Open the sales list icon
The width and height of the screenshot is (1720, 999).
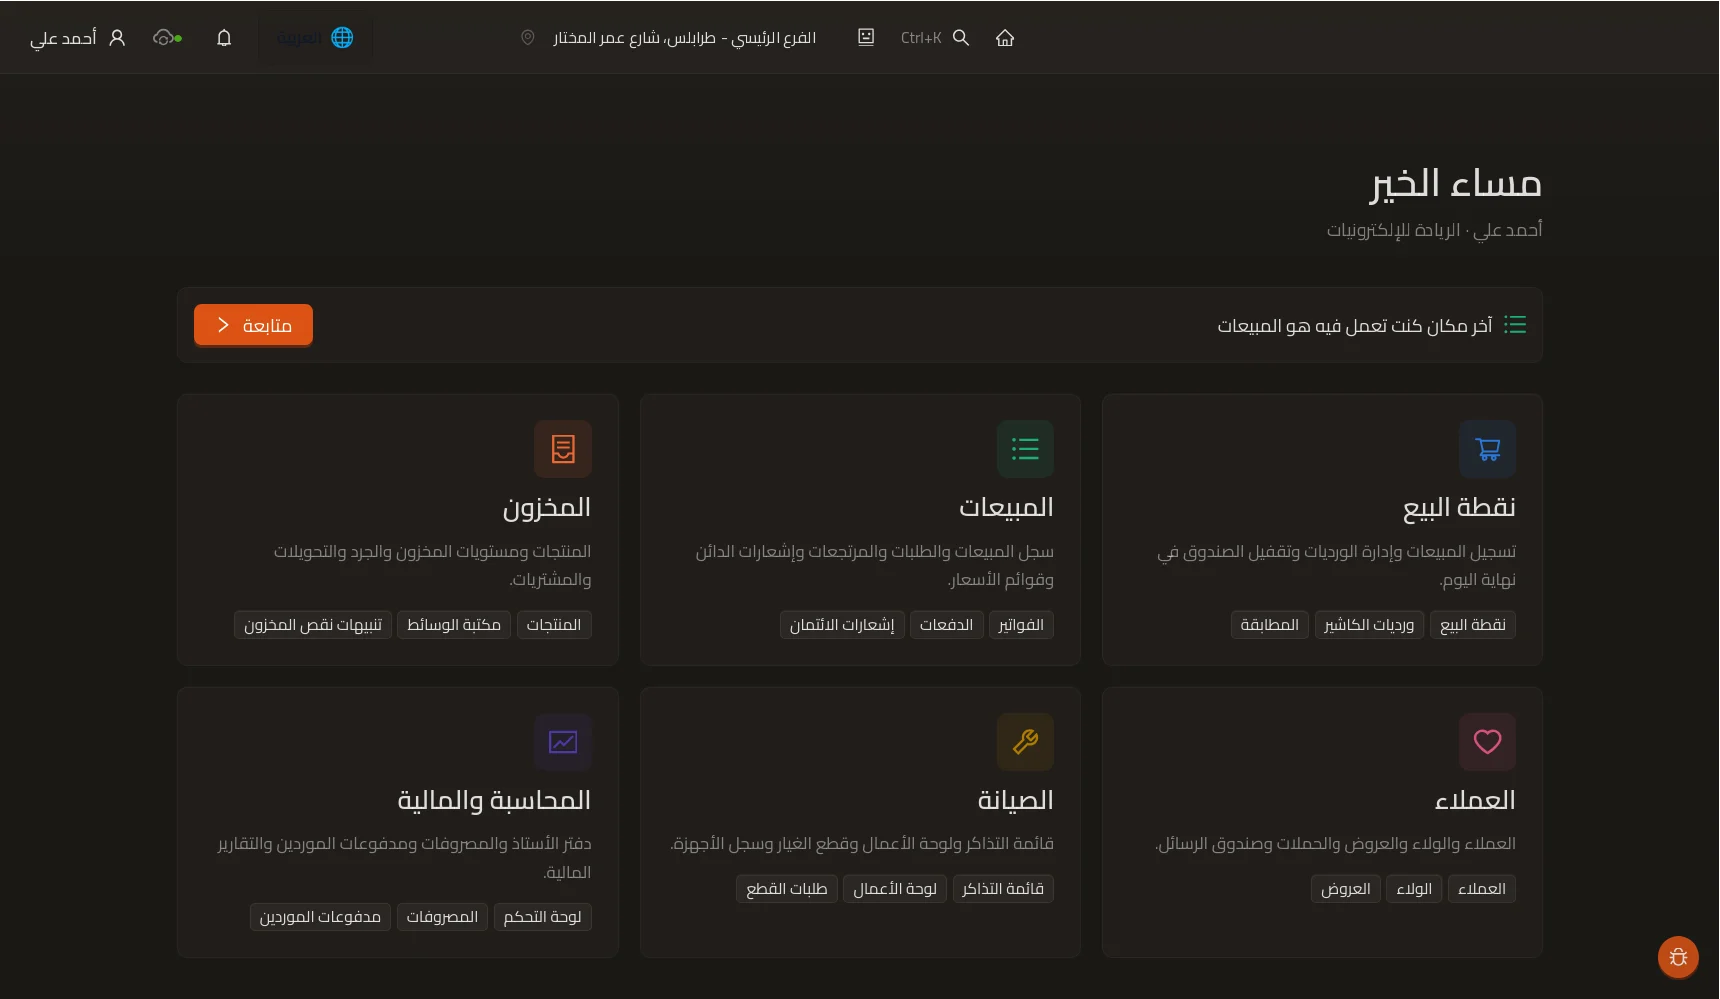1025,449
